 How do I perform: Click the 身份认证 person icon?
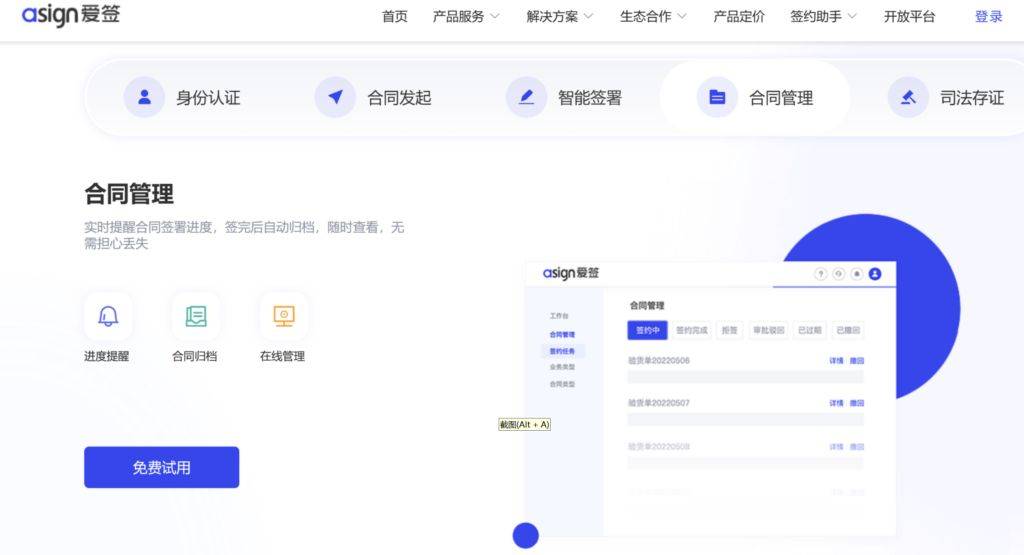pyautogui.click(x=144, y=97)
